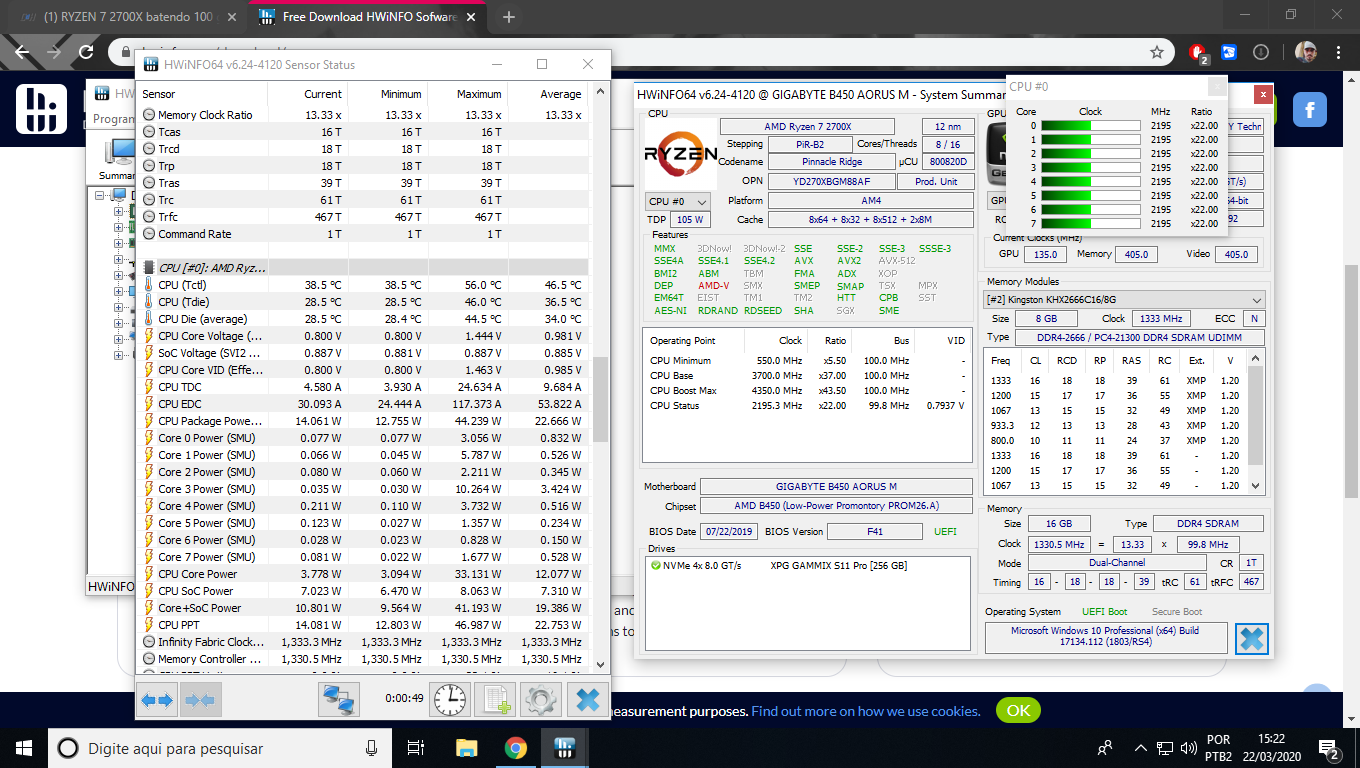Click the red shield extension icon in Chrome
The image size is (1360, 768).
coord(1199,52)
